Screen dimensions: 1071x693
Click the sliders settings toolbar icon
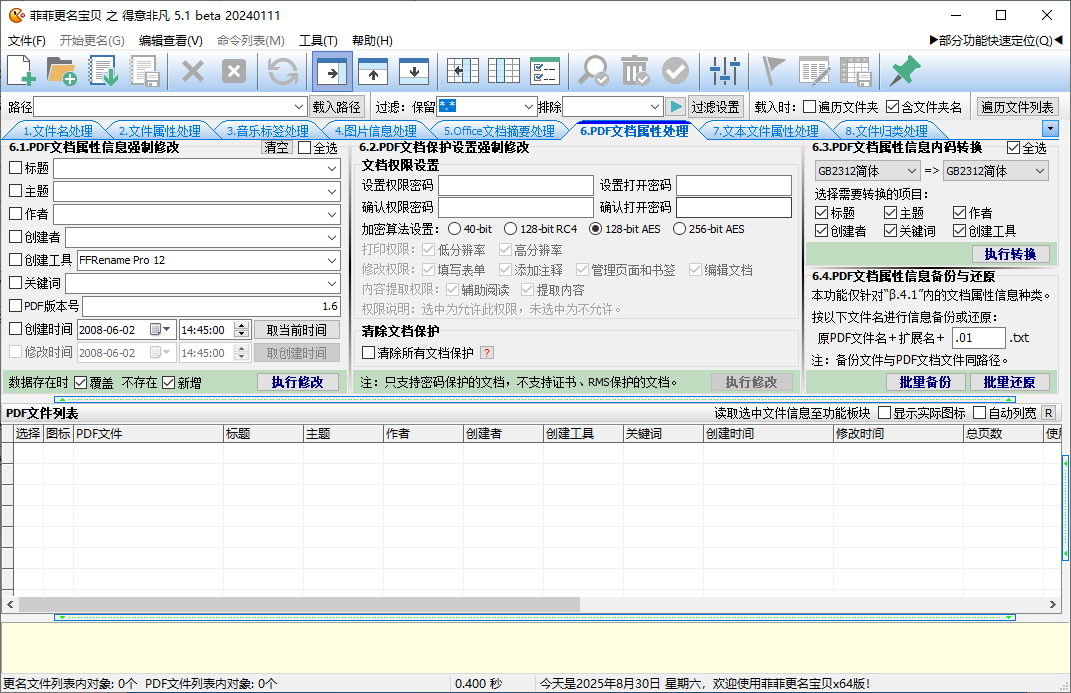(724, 71)
